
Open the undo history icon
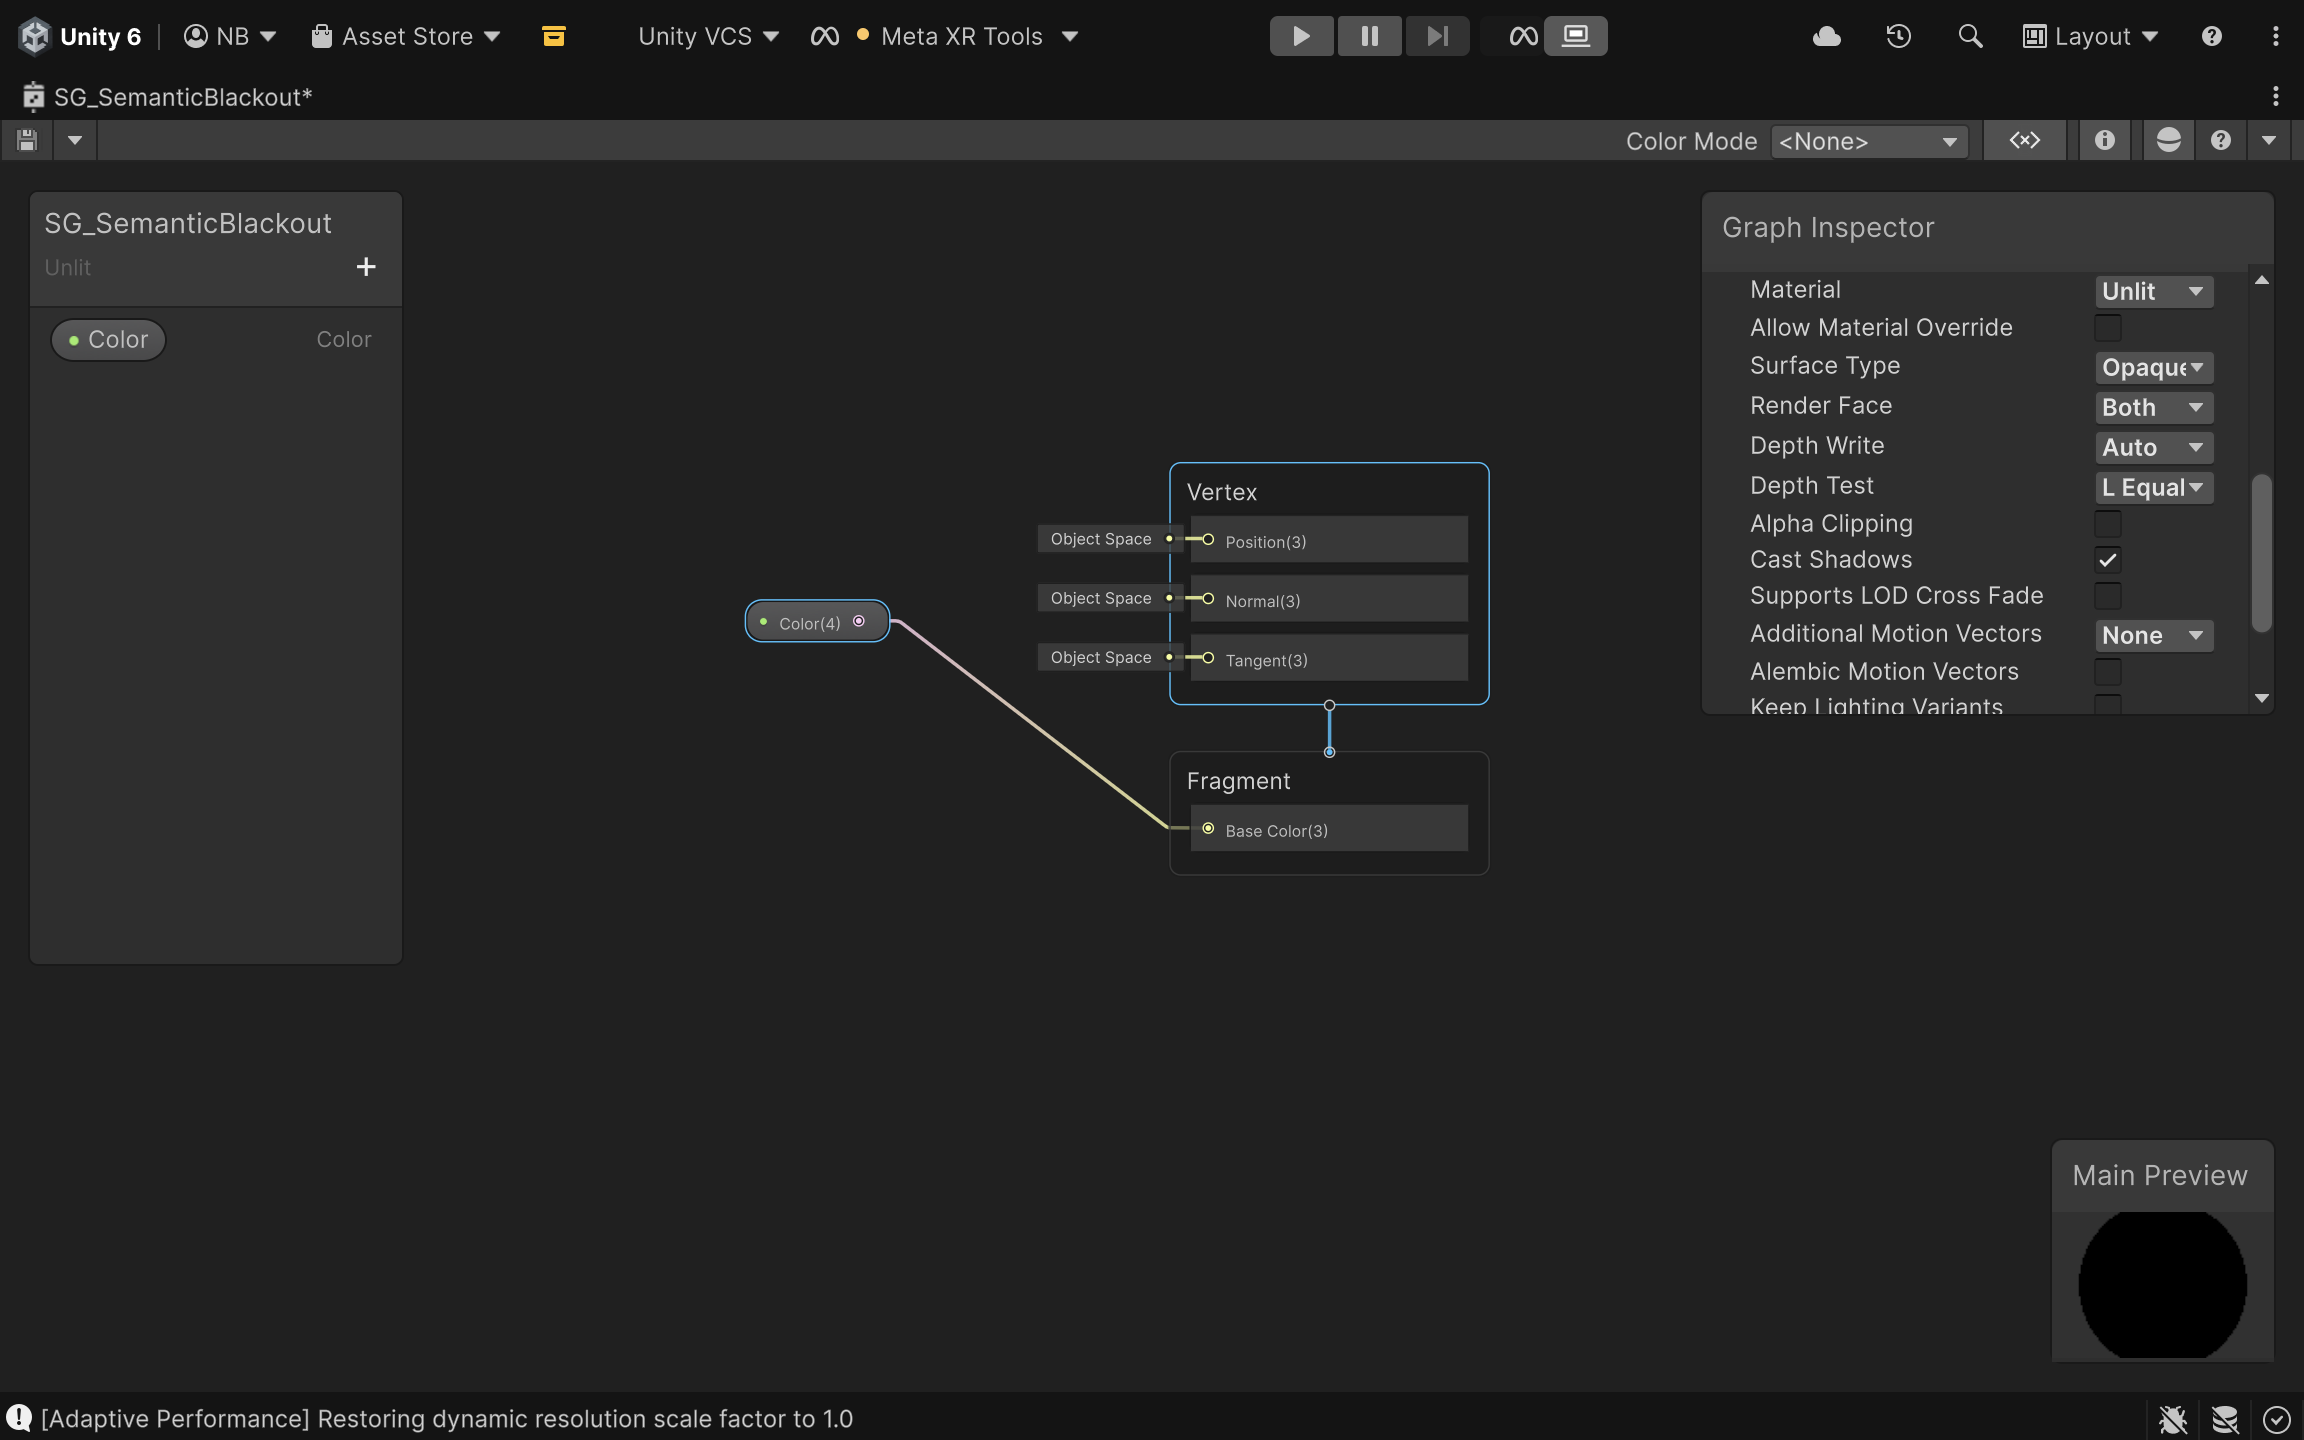(x=1898, y=36)
